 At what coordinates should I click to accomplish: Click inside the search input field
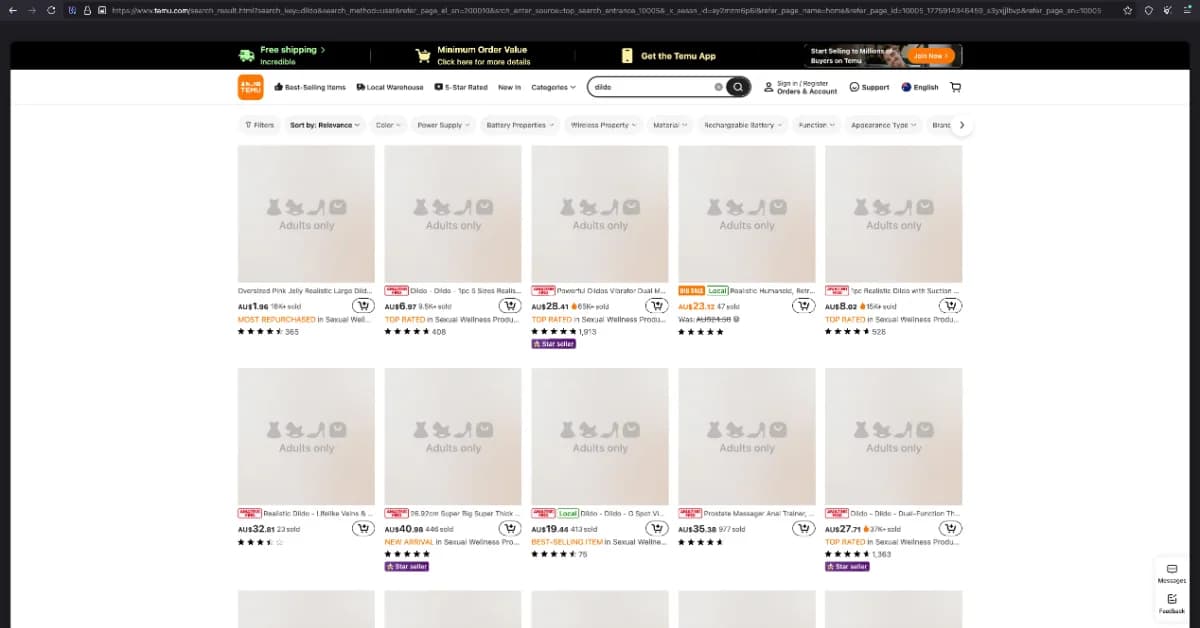click(x=650, y=87)
